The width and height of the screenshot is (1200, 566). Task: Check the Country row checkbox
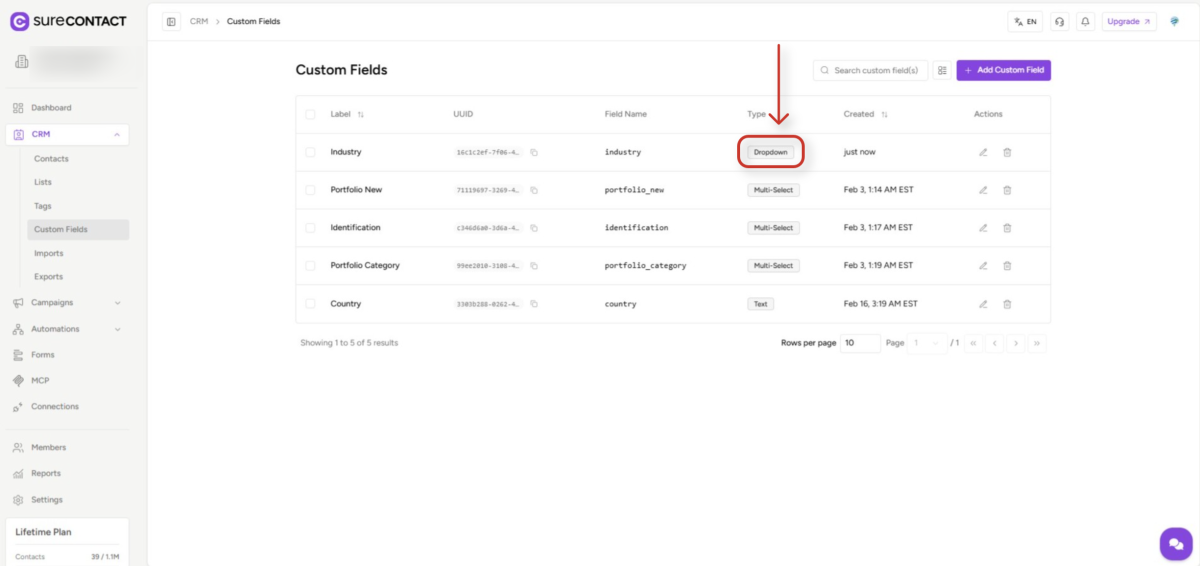tap(310, 304)
